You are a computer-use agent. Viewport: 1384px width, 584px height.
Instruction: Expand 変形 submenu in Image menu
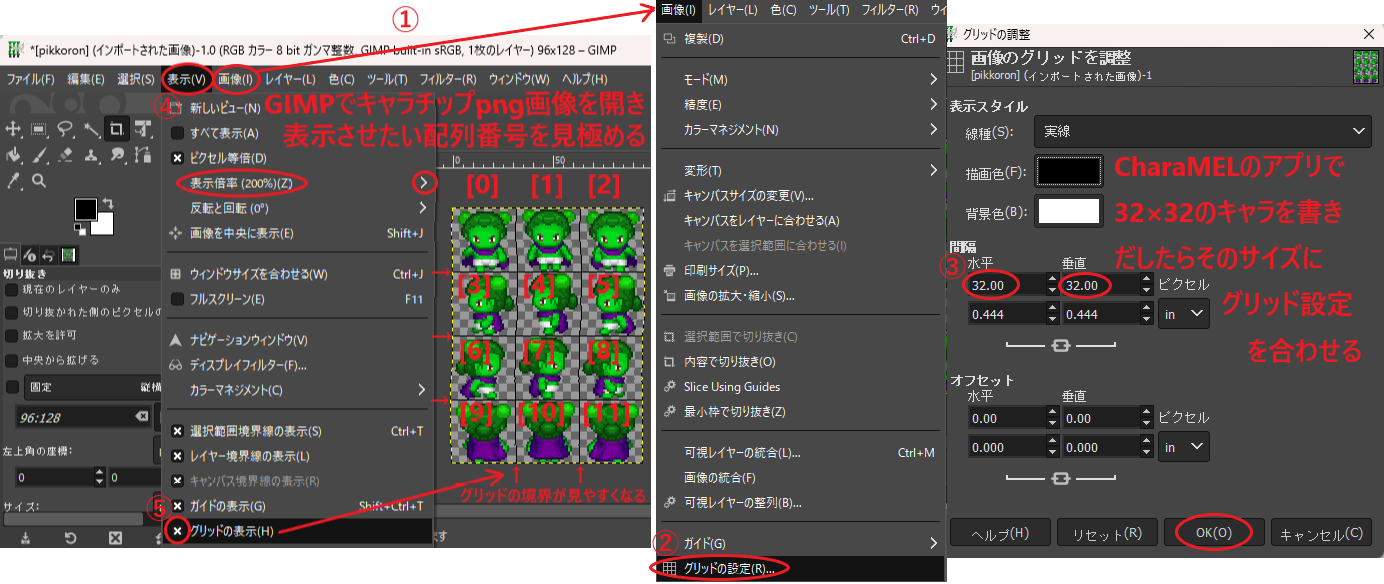click(802, 170)
